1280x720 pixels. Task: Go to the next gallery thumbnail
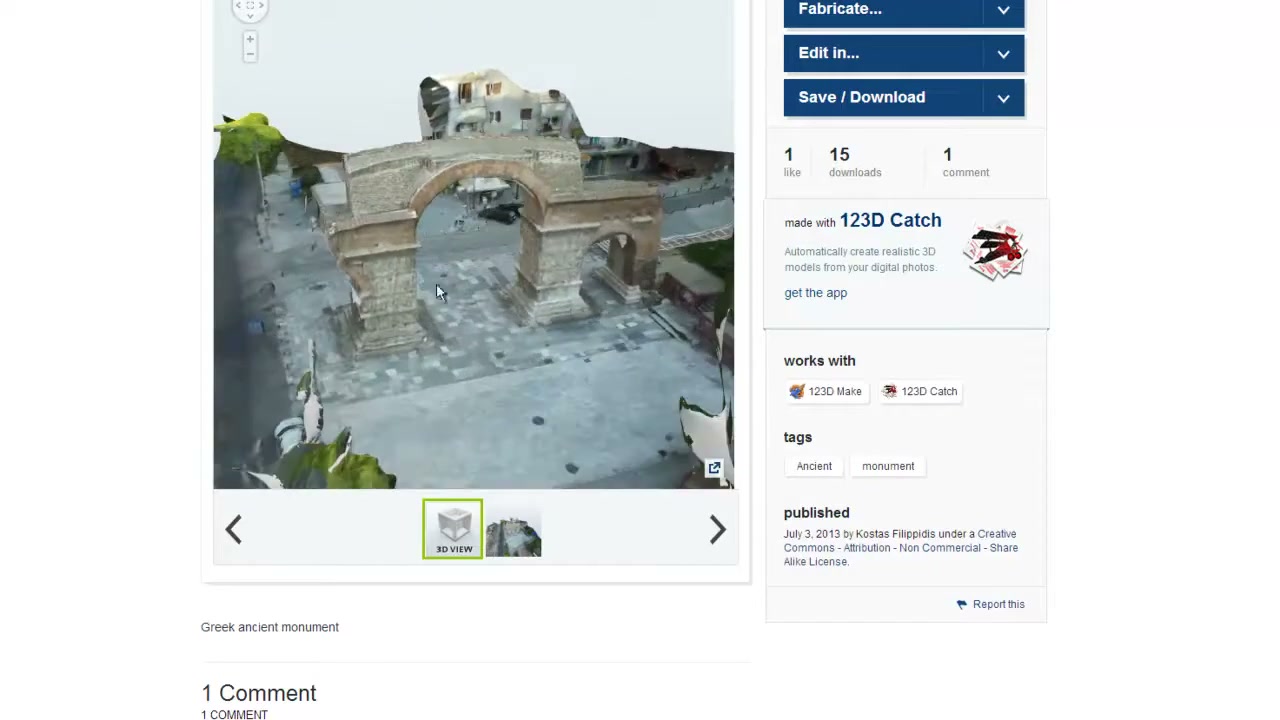click(x=717, y=529)
